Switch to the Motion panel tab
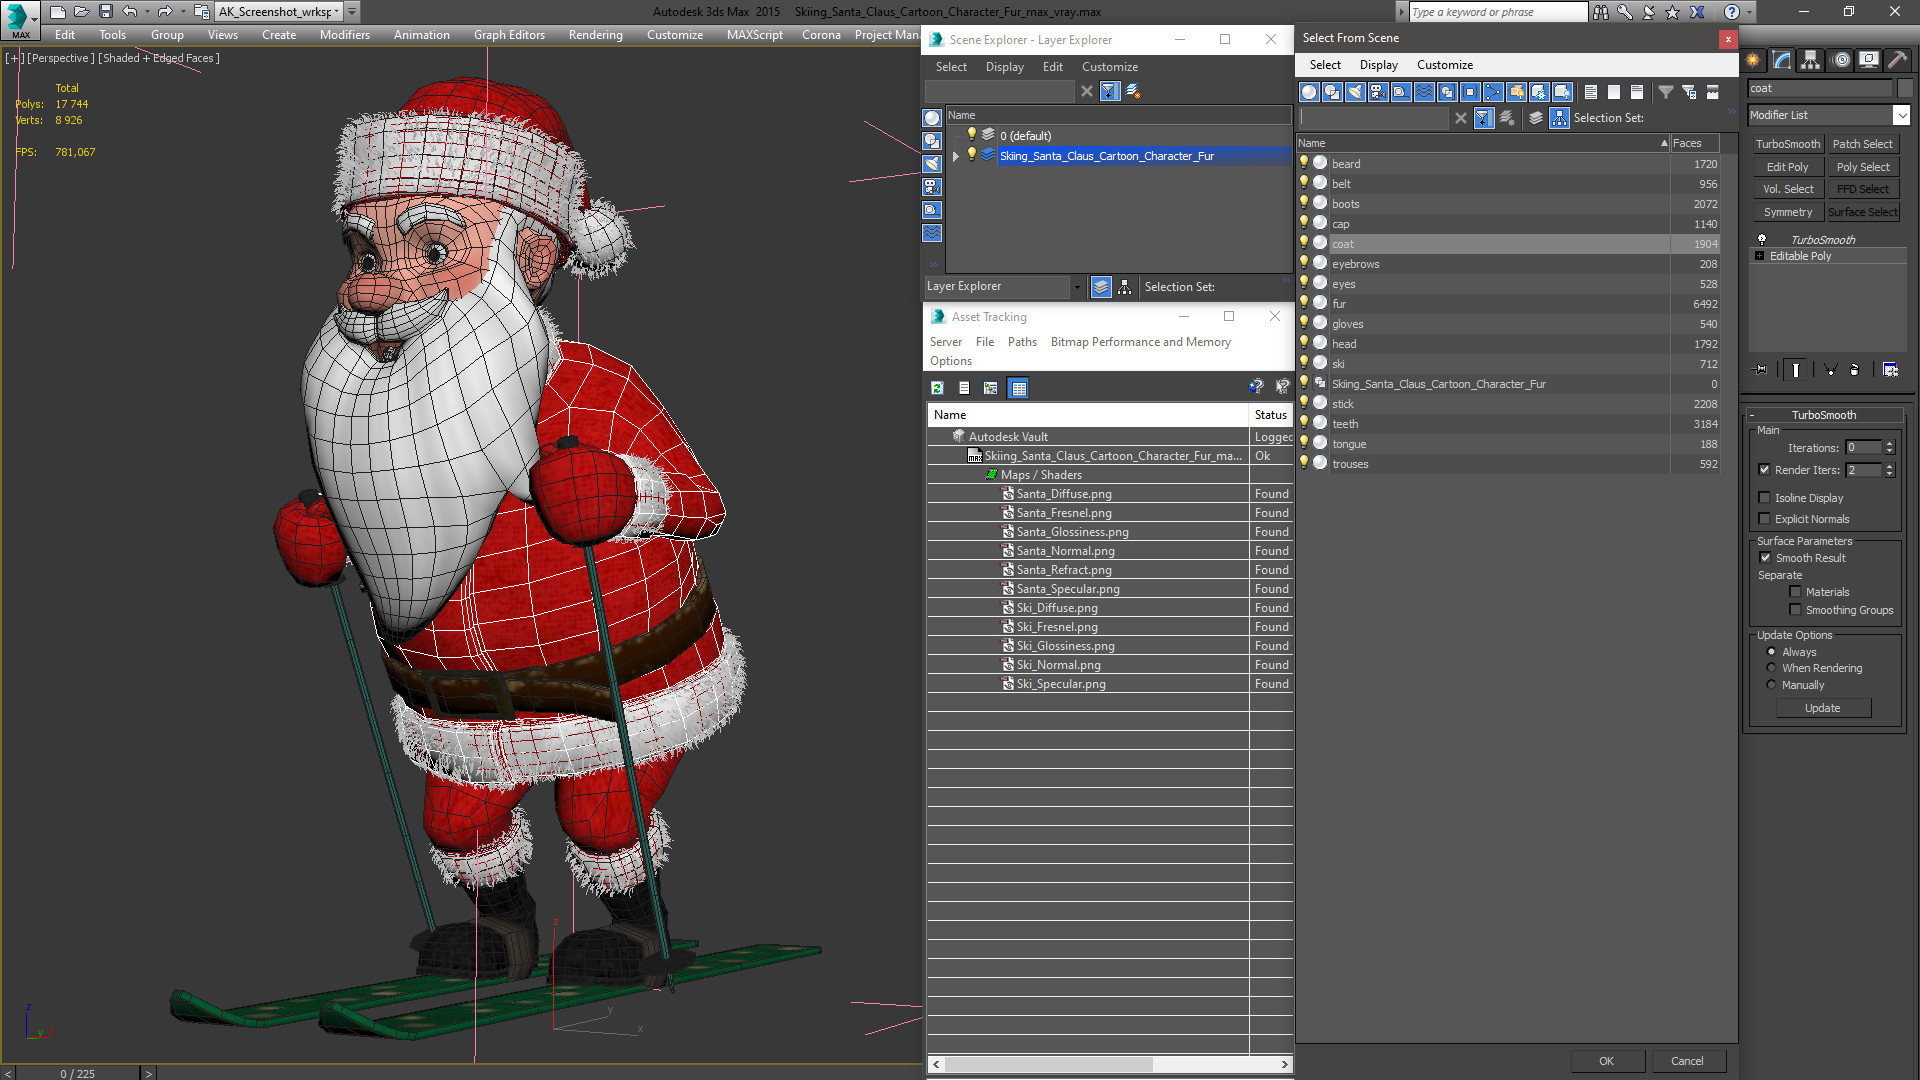This screenshot has height=1080, width=1920. point(1840,61)
